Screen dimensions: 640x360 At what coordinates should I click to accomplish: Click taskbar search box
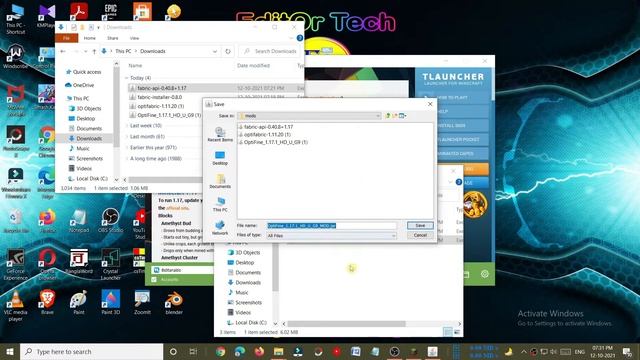pyautogui.click(x=91, y=351)
